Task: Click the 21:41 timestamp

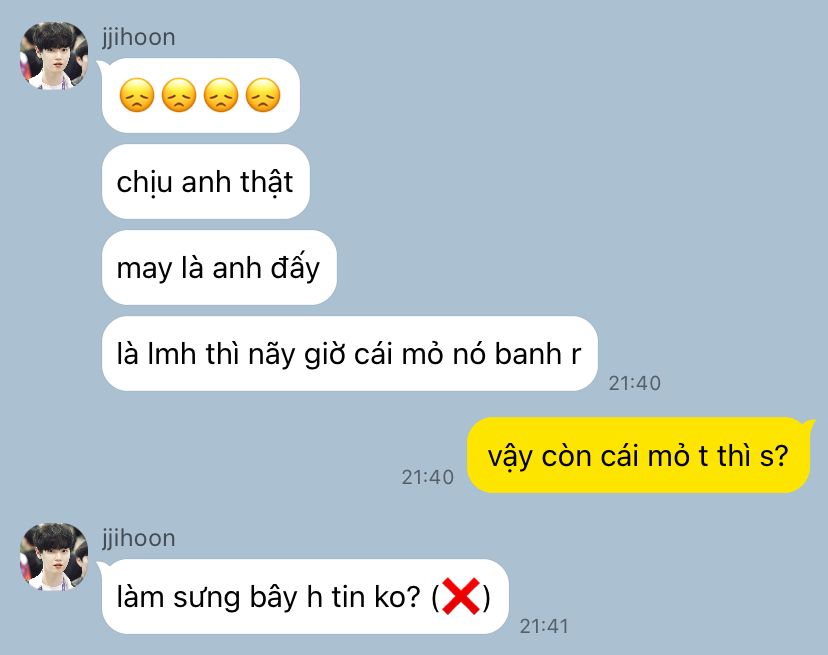Action: coord(544,626)
